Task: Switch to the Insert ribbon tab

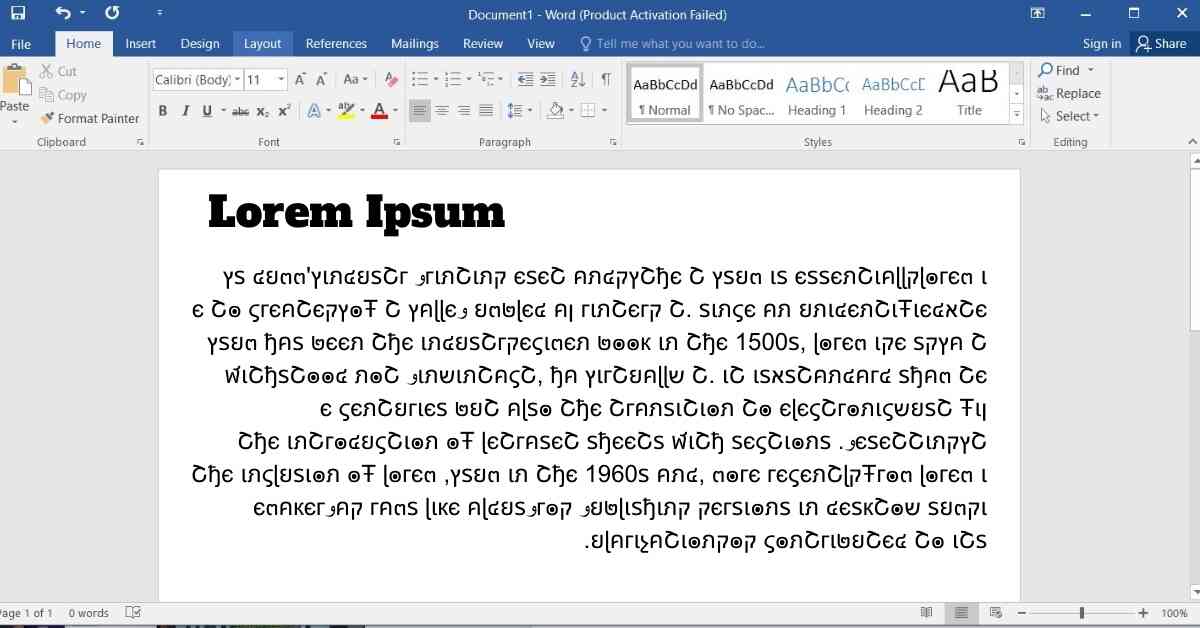Action: [x=140, y=44]
